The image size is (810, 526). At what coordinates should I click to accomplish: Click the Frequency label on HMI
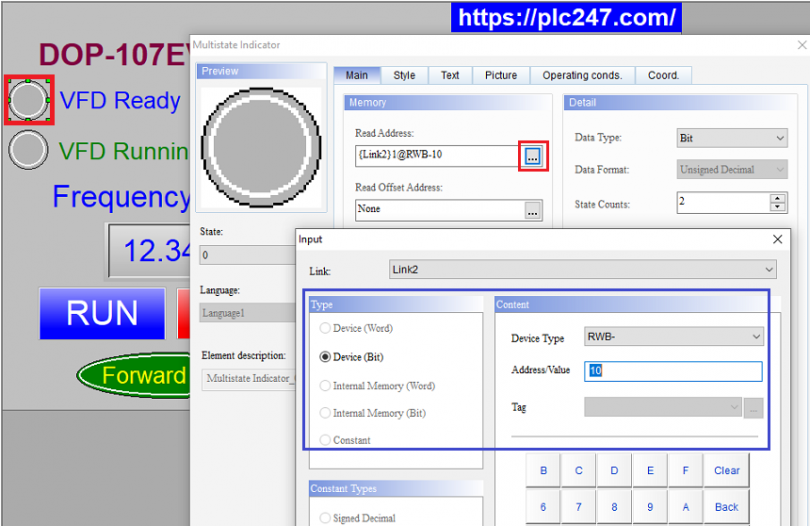(122, 197)
